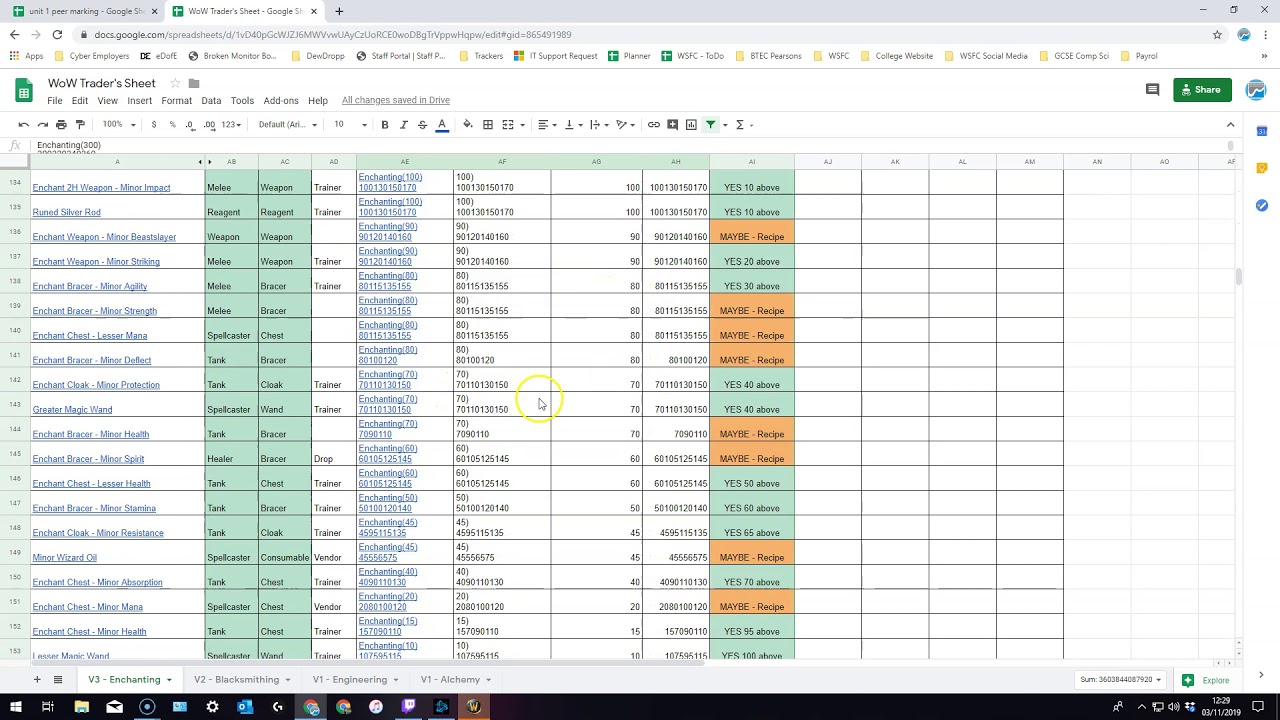The width and height of the screenshot is (1280, 720).
Task: Open the Add-ons menu
Action: (x=281, y=101)
